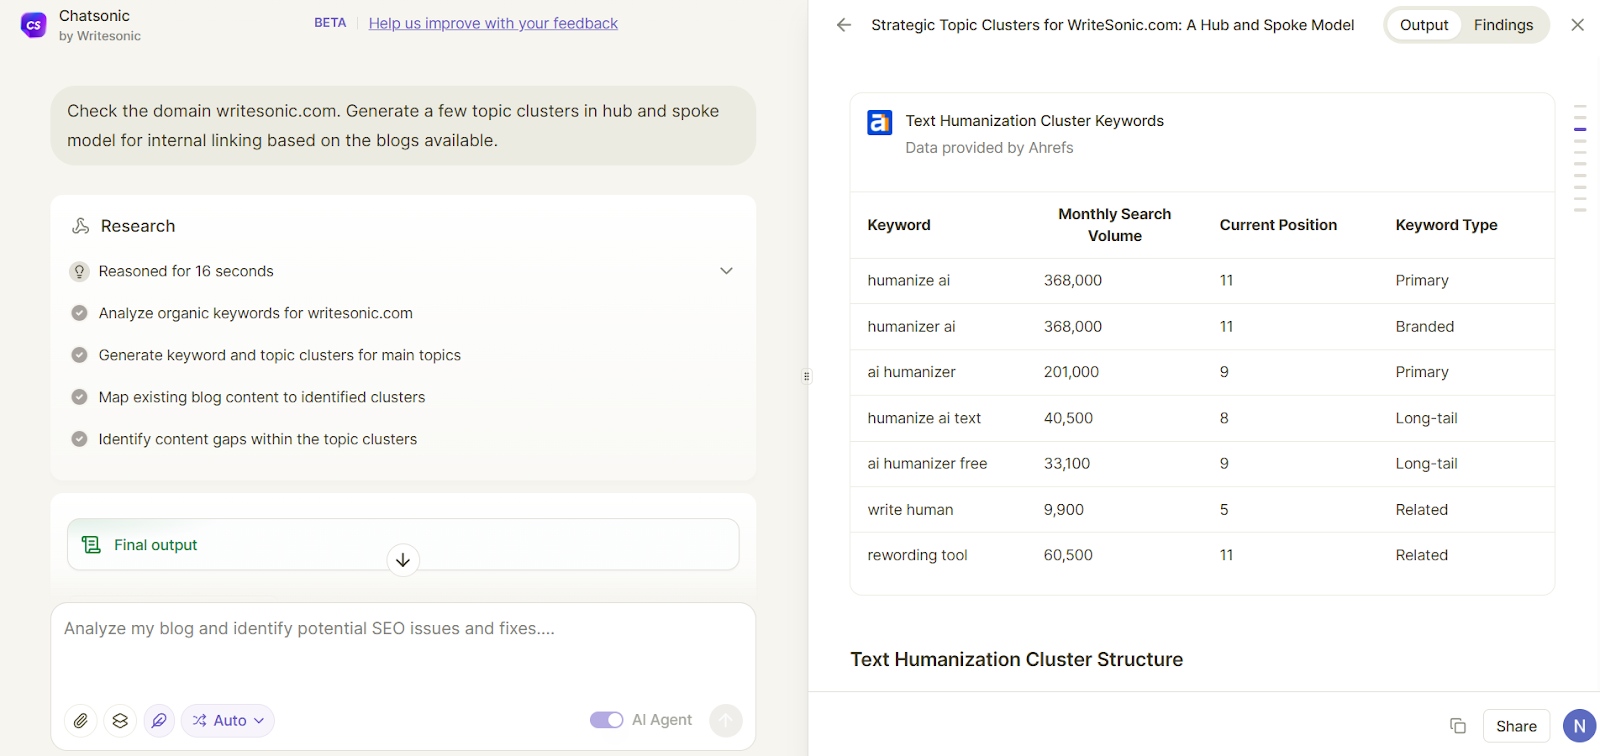1600x756 pixels.
Task: Select the write human keyword cell
Action: (x=910, y=509)
